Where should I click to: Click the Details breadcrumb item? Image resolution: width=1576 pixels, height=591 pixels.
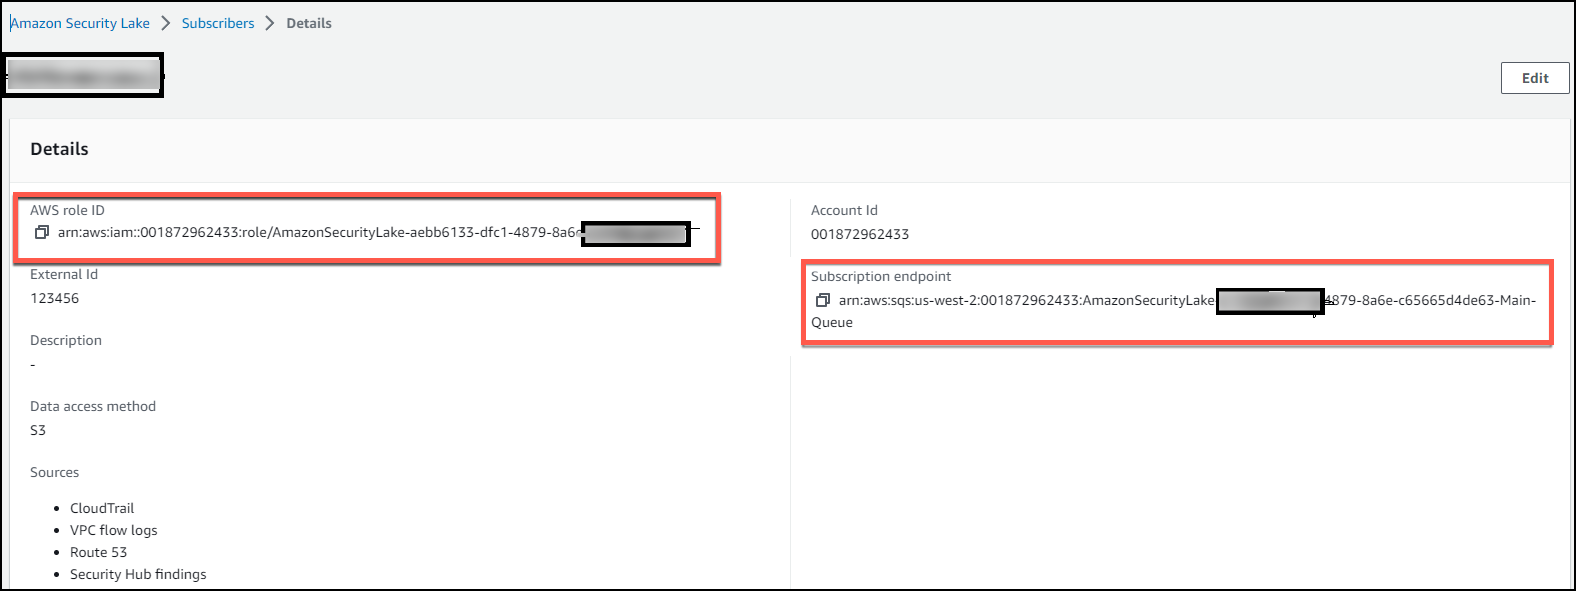tap(308, 23)
